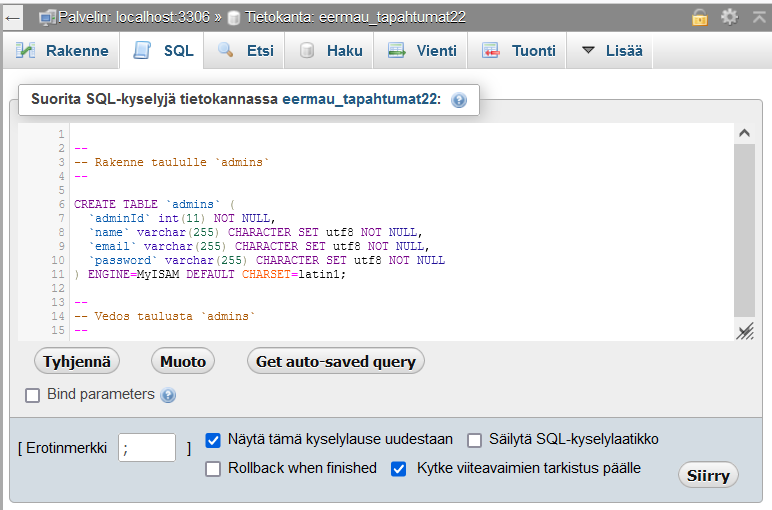
Task: Collapse the top panel with the double-chevron icon
Action: pos(757,17)
